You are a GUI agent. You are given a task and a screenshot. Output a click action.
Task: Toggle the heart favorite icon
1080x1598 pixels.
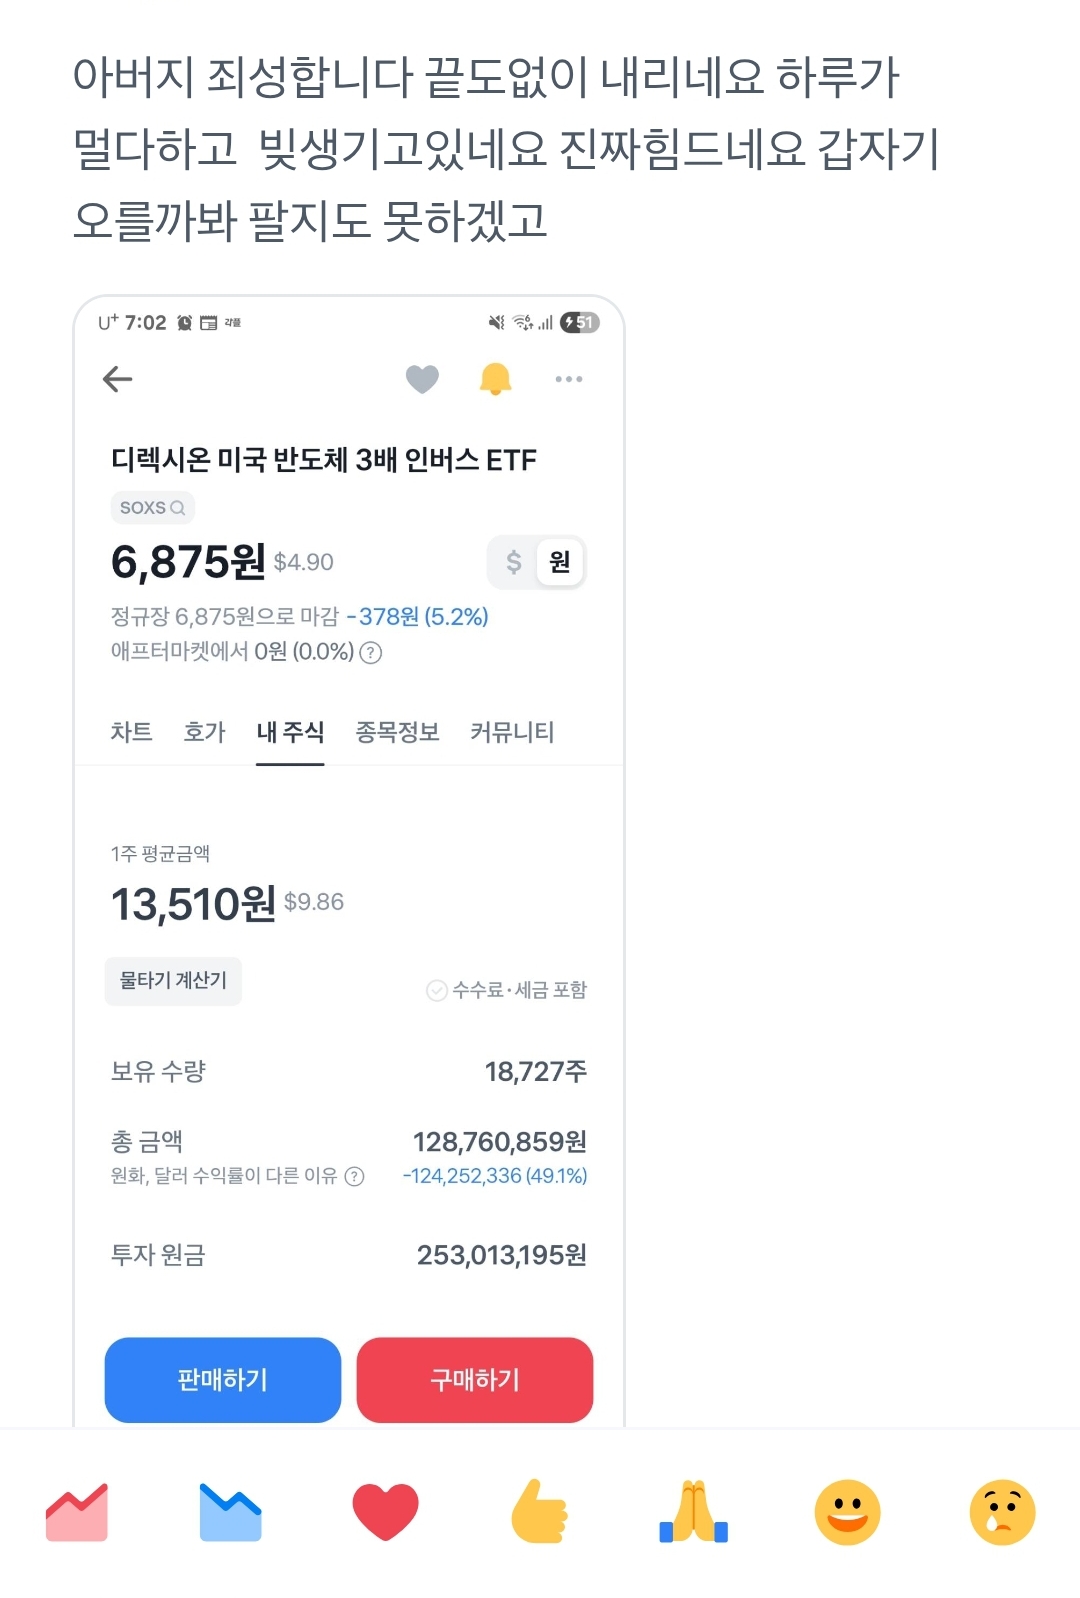click(422, 379)
